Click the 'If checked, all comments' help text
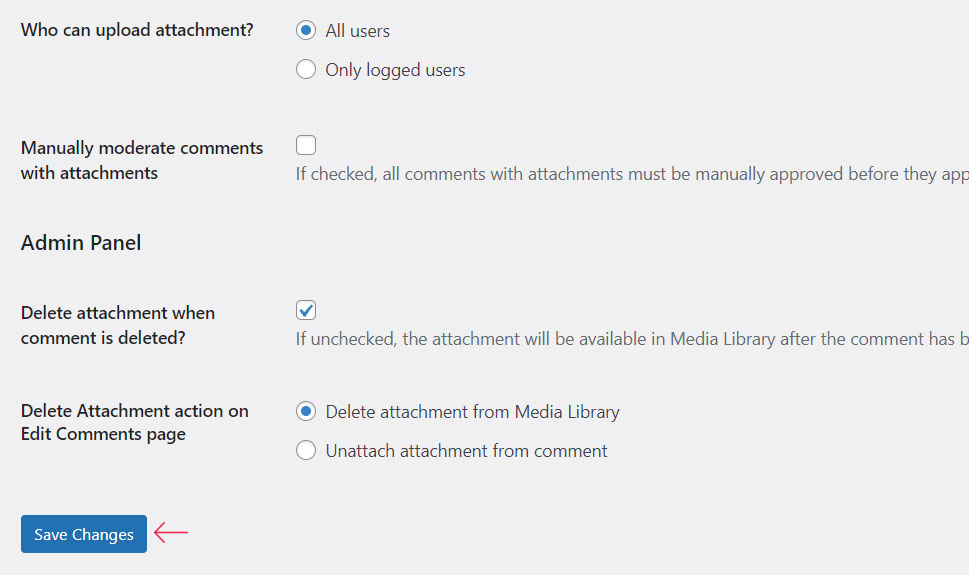 click(x=400, y=174)
